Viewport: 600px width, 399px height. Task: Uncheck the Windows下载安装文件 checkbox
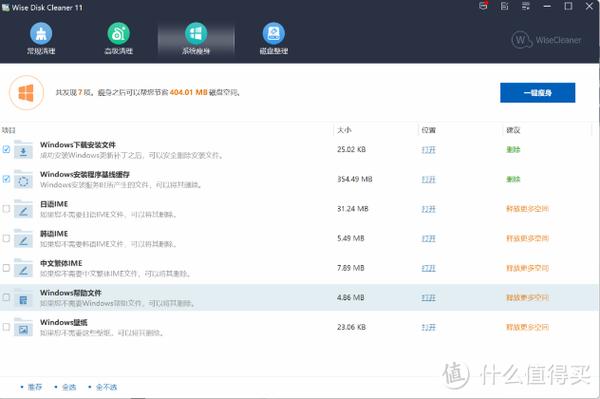tap(6, 149)
